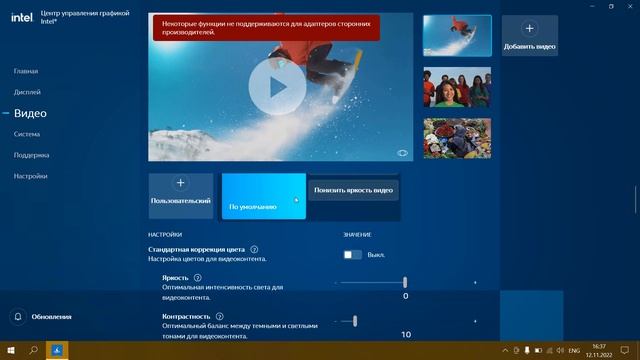640x360 pixels.
Task: Select the snowboarder video thumbnail
Action: point(457,36)
